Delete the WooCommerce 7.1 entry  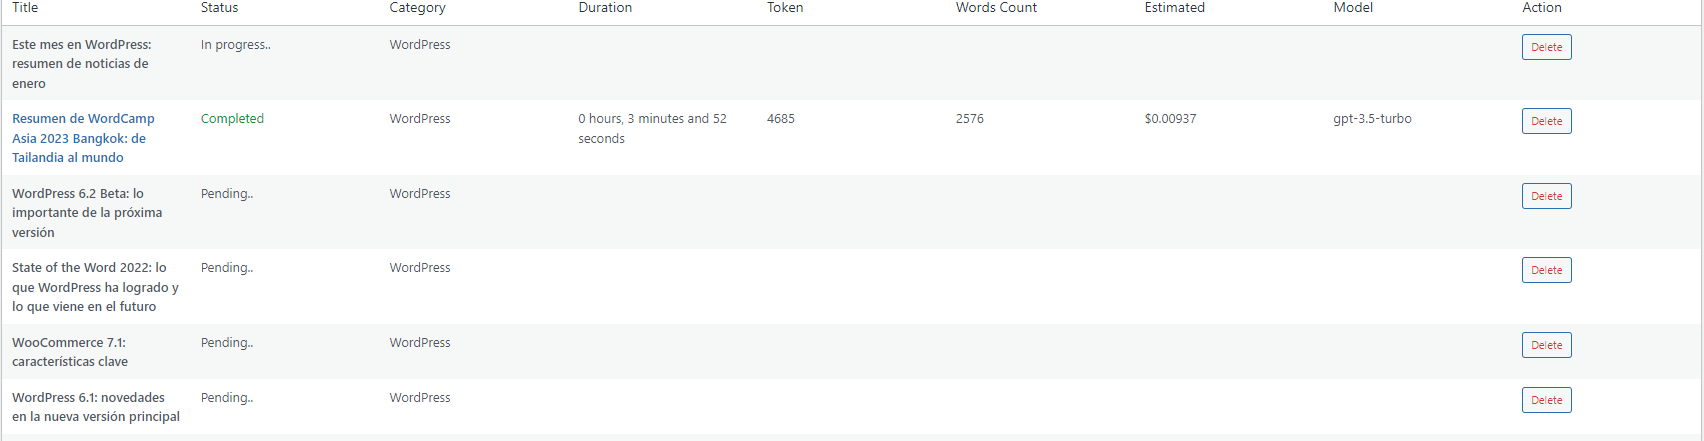point(1546,345)
